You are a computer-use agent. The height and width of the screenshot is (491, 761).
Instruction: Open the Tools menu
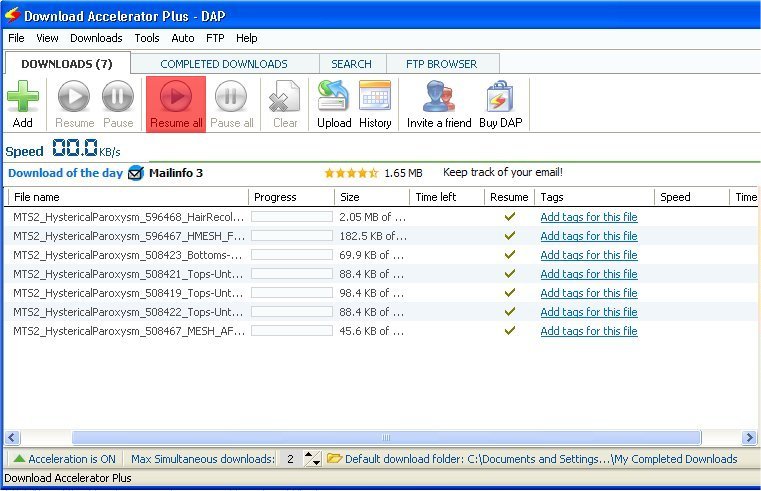tap(147, 38)
